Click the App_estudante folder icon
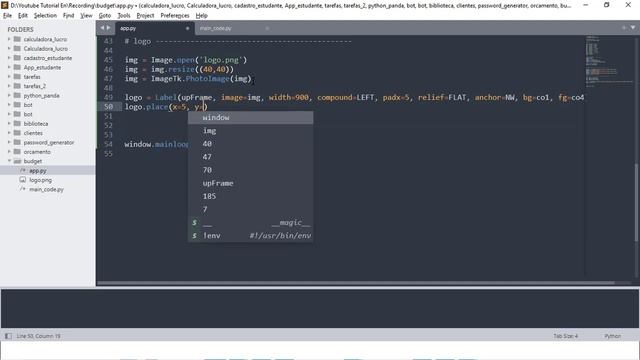The width and height of the screenshot is (640, 360). click(17, 67)
